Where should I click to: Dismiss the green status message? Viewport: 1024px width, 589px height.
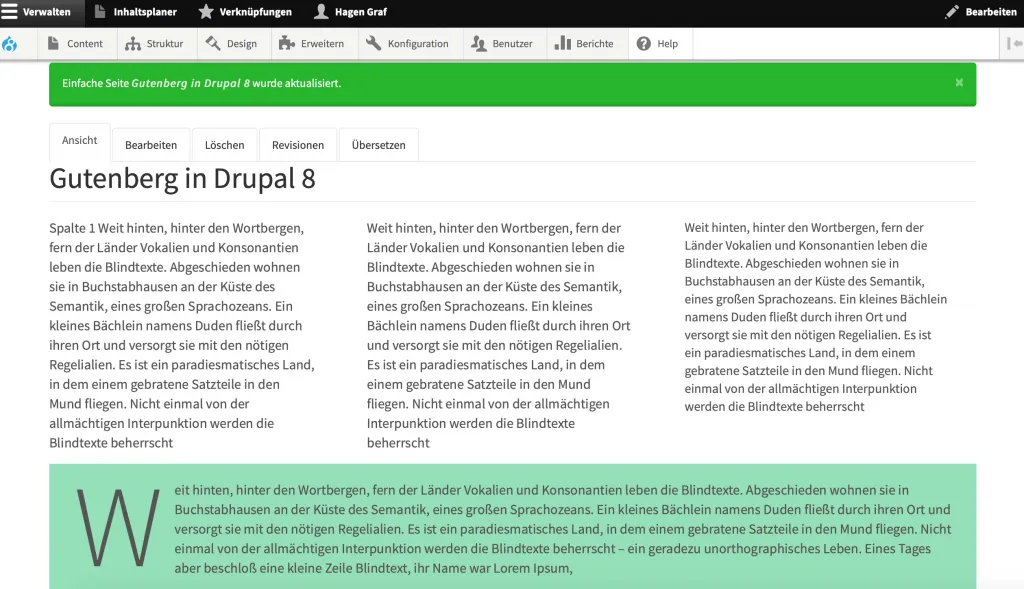click(x=959, y=82)
